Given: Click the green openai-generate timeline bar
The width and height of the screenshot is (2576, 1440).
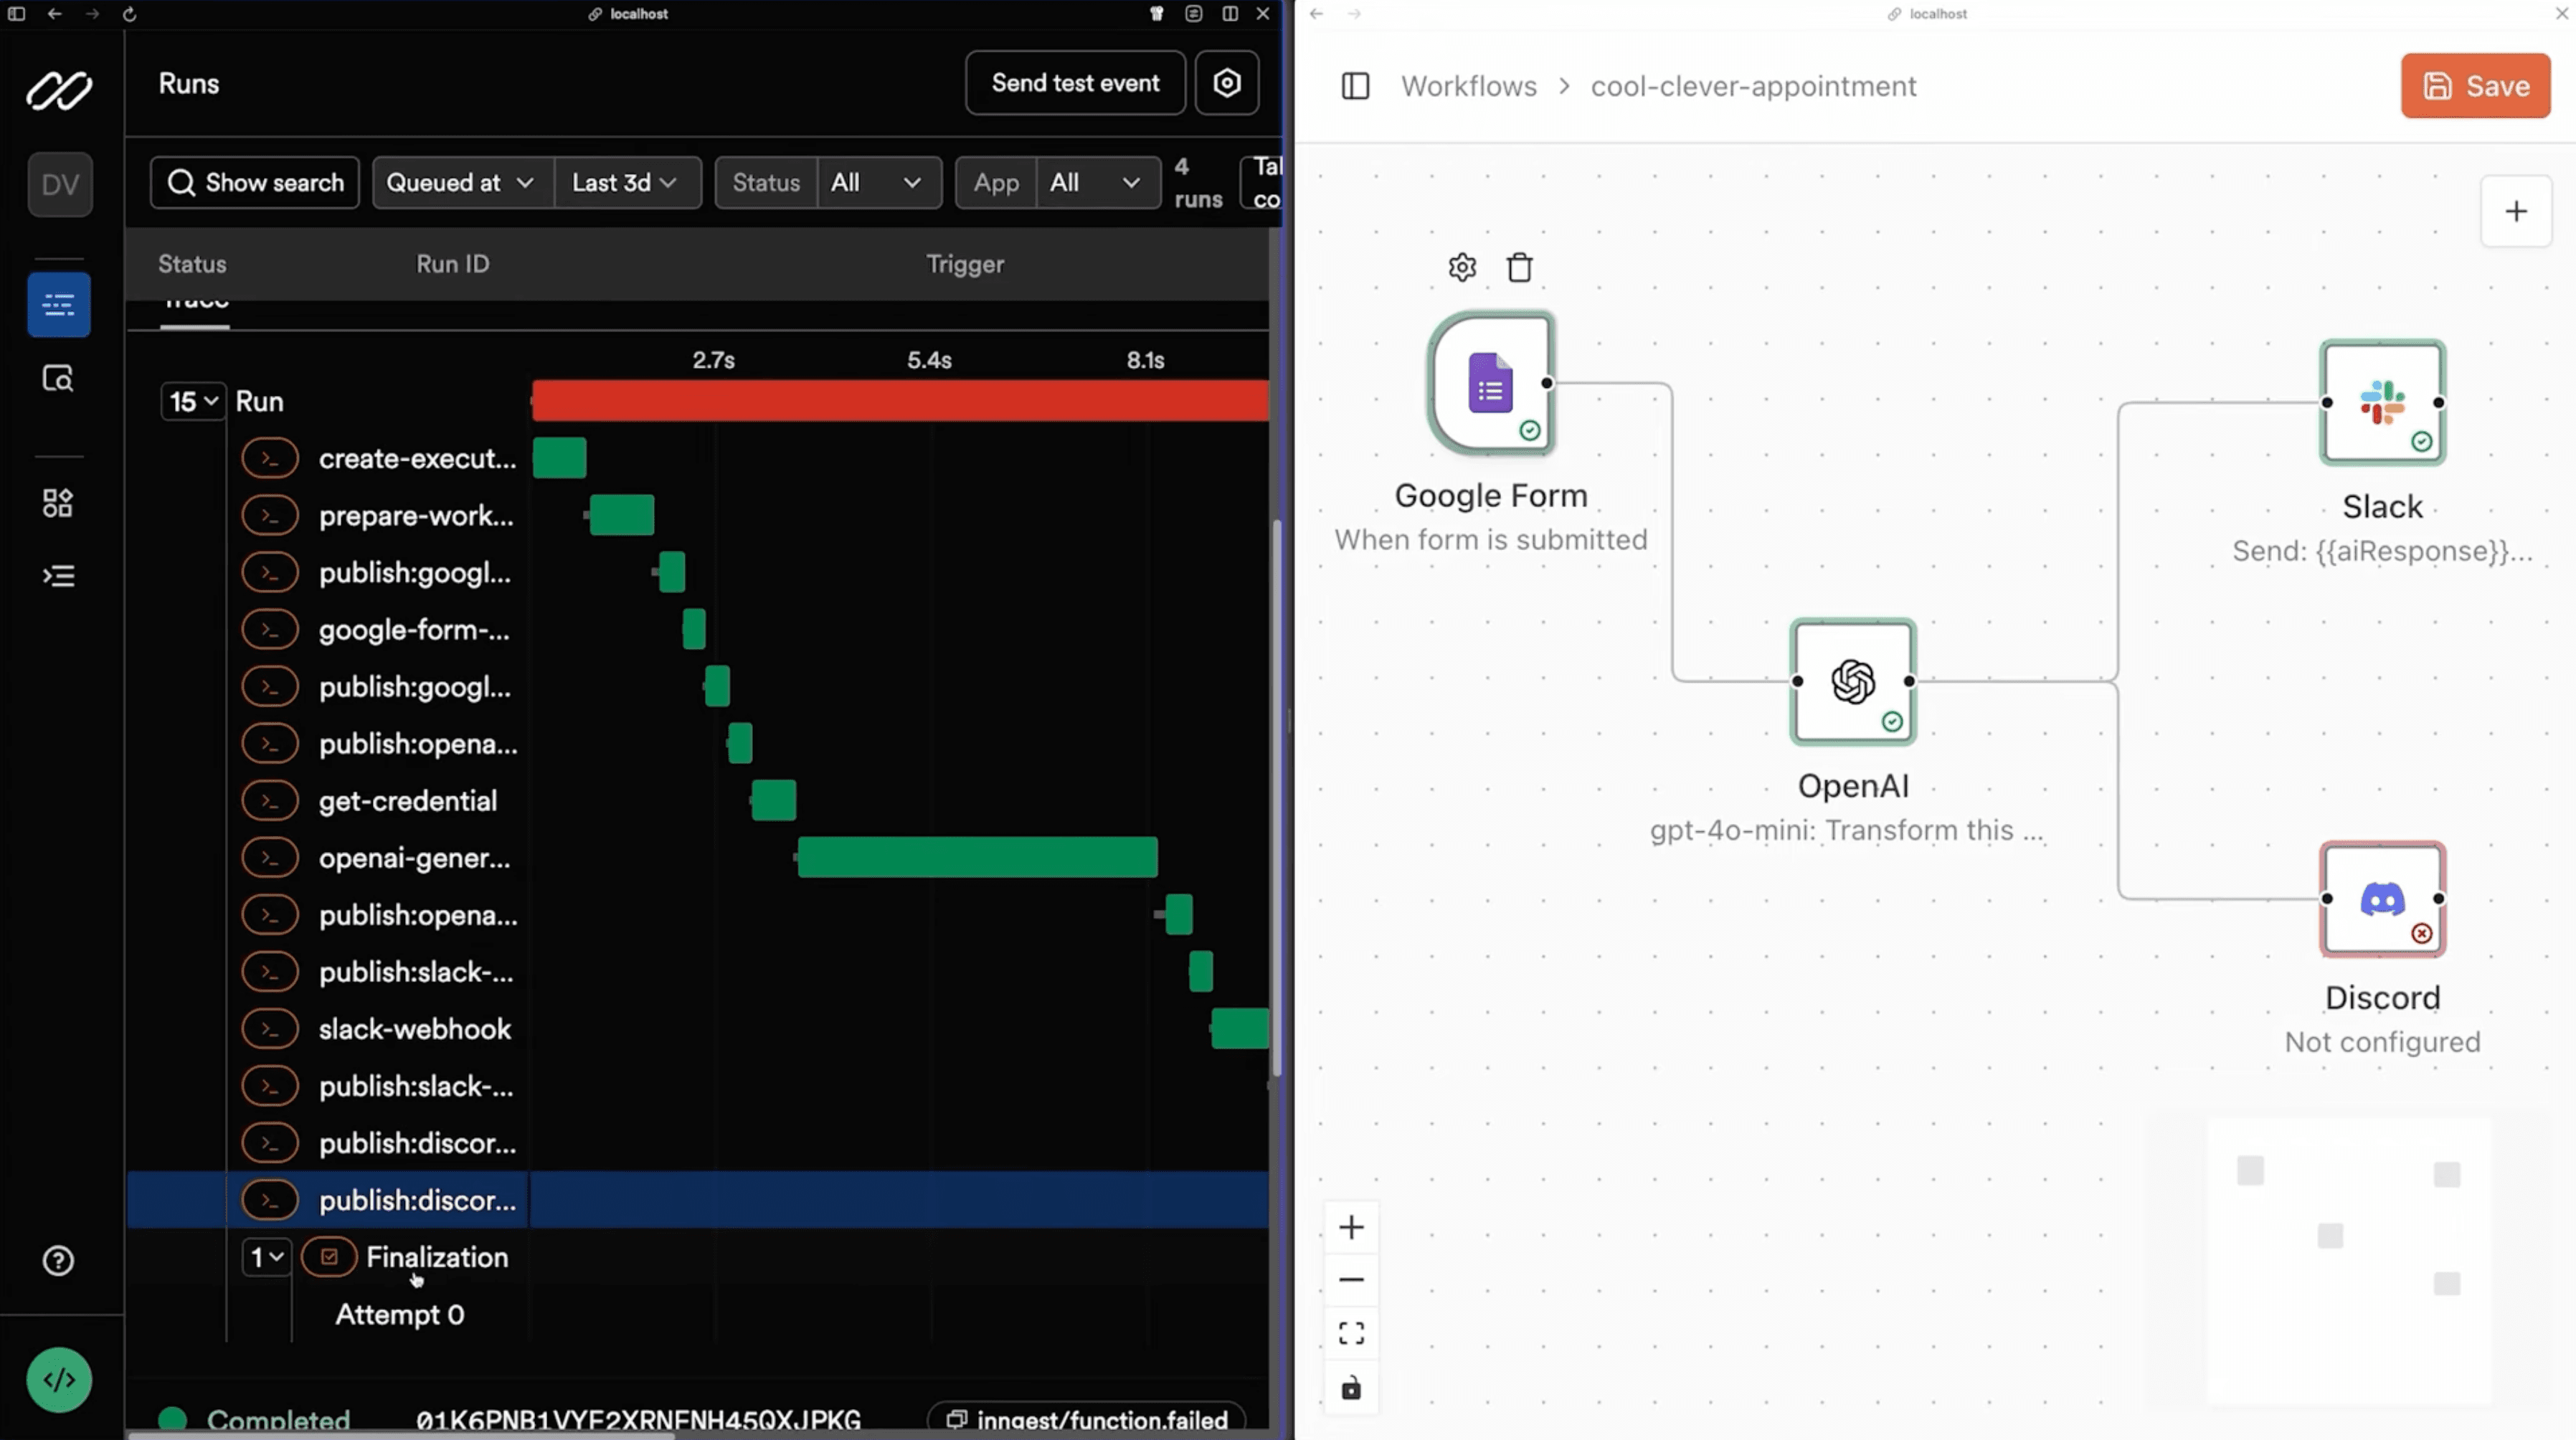Looking at the screenshot, I should [977, 858].
